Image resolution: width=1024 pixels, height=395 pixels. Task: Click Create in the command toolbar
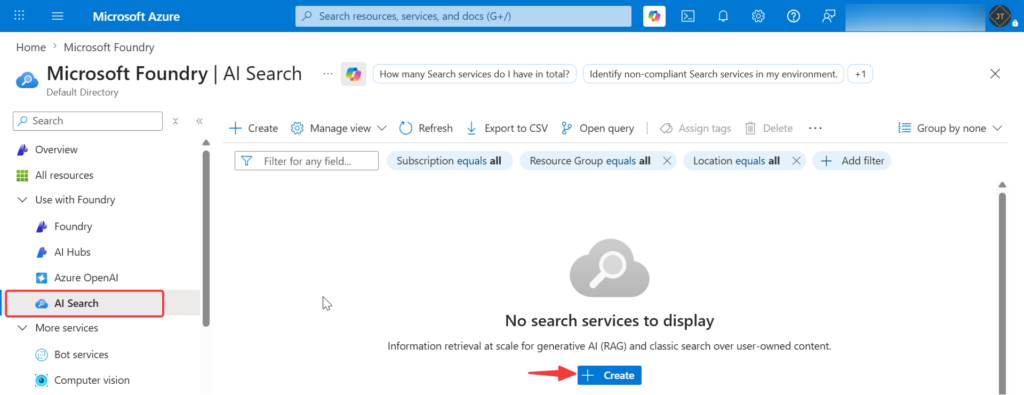253,128
